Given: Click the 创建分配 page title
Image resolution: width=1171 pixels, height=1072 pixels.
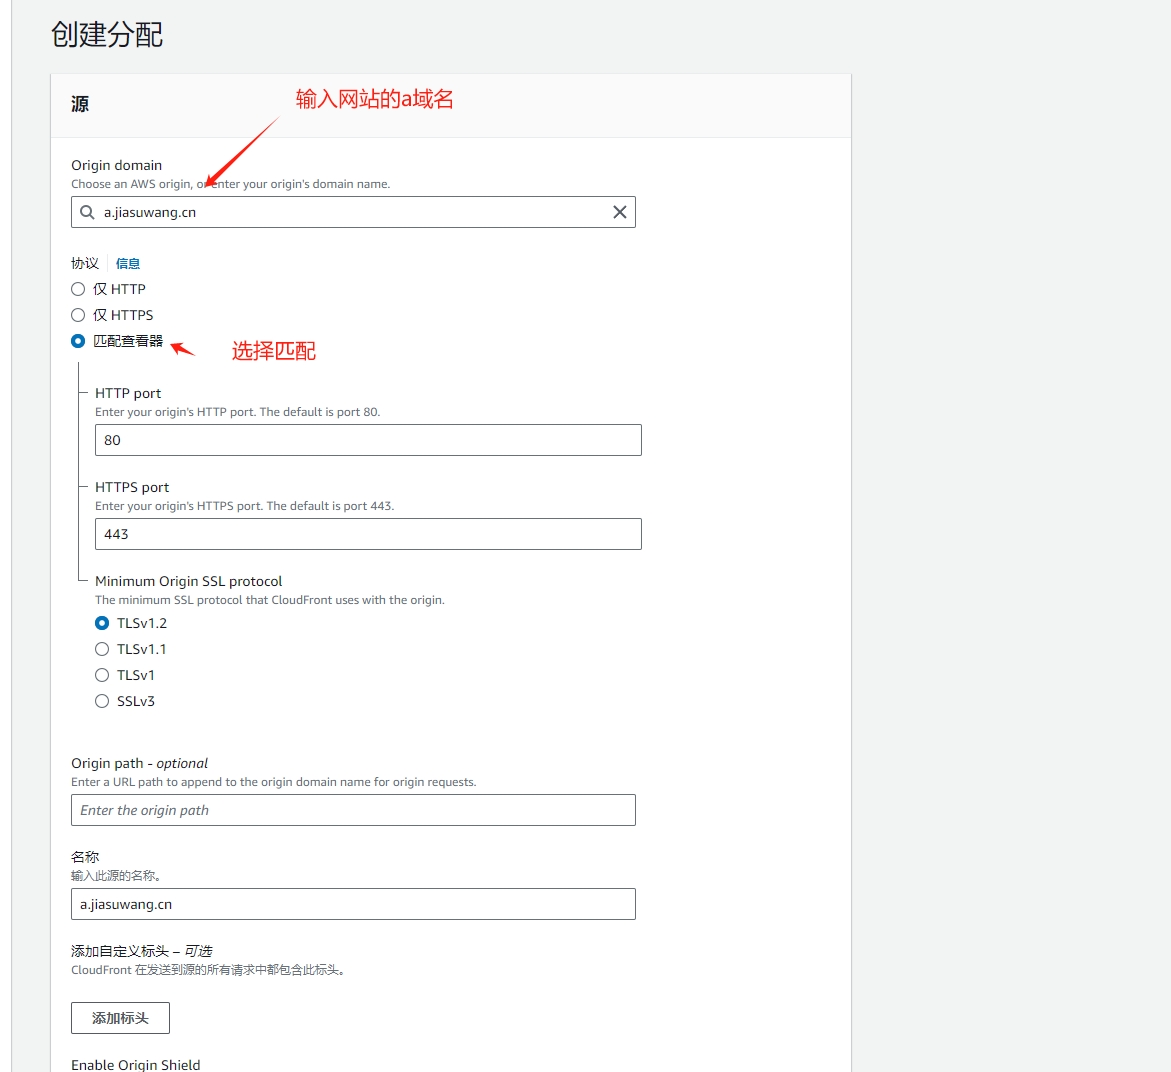Looking at the screenshot, I should [x=107, y=35].
